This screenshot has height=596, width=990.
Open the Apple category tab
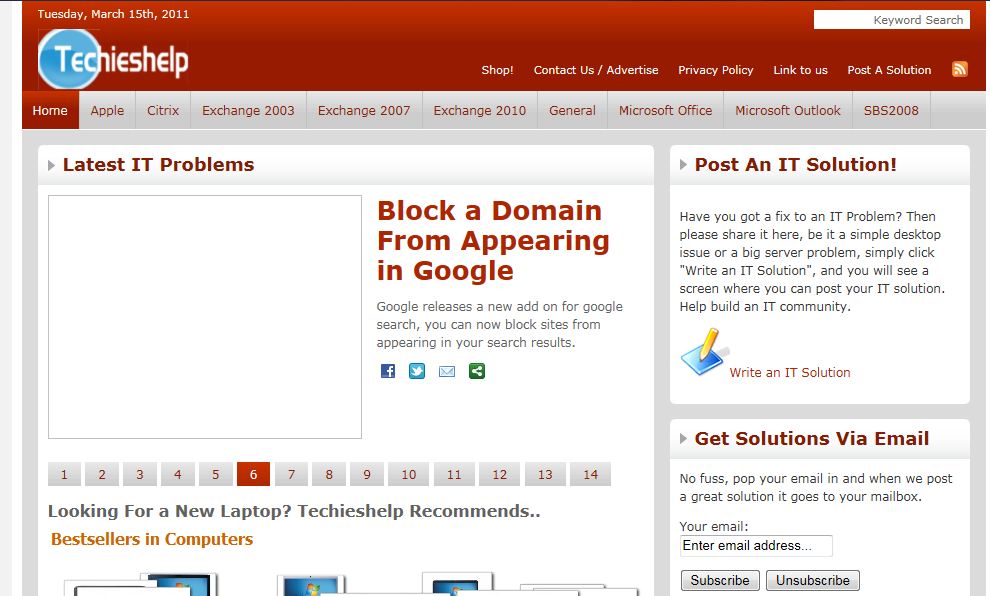[107, 110]
